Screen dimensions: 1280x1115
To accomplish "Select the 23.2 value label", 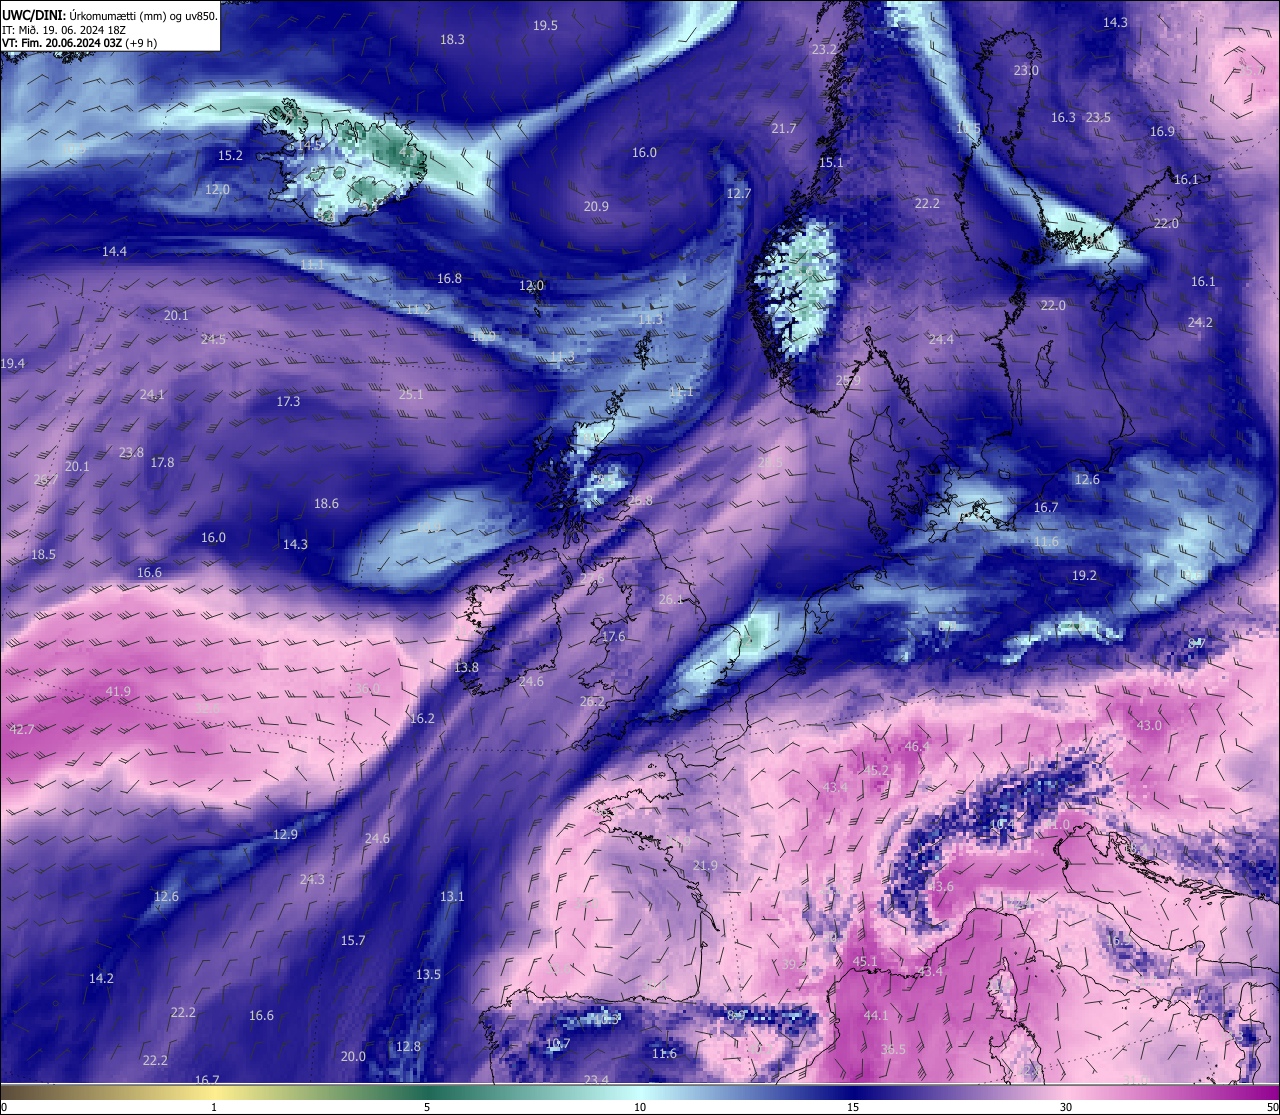I will coord(824,50).
